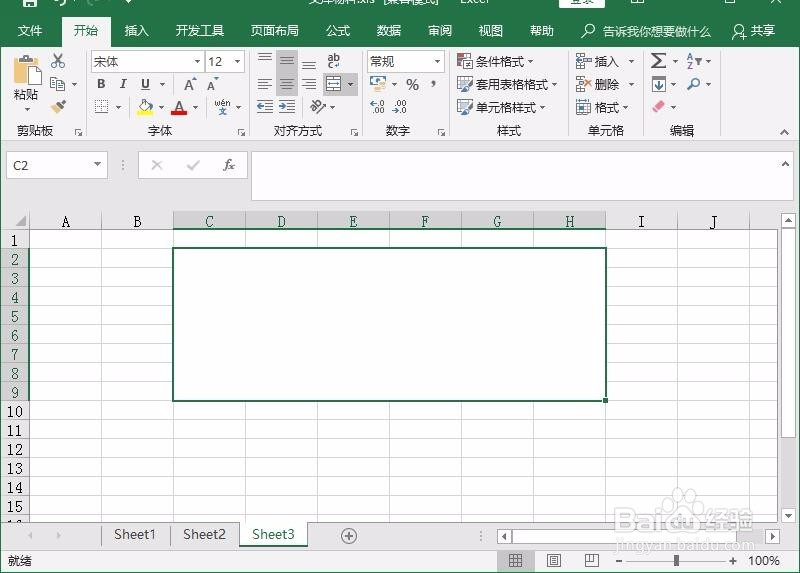Toggle Underline formatting
This screenshot has width=800, height=573.
click(x=145, y=84)
